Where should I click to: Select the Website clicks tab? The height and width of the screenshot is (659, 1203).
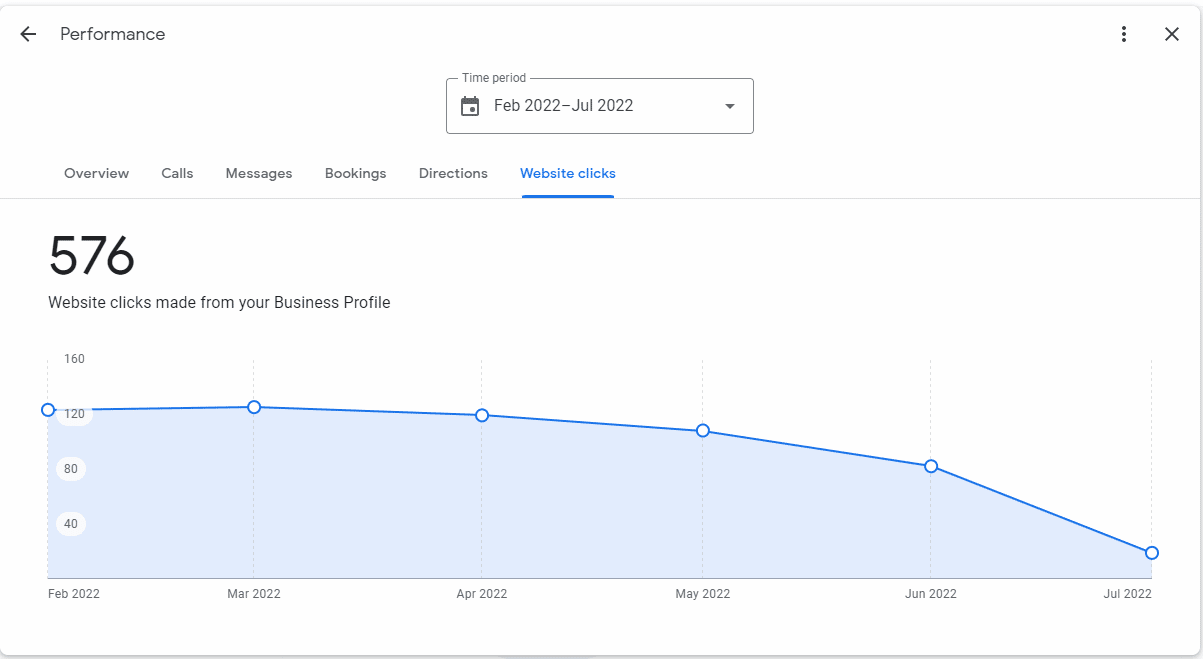pyautogui.click(x=567, y=173)
